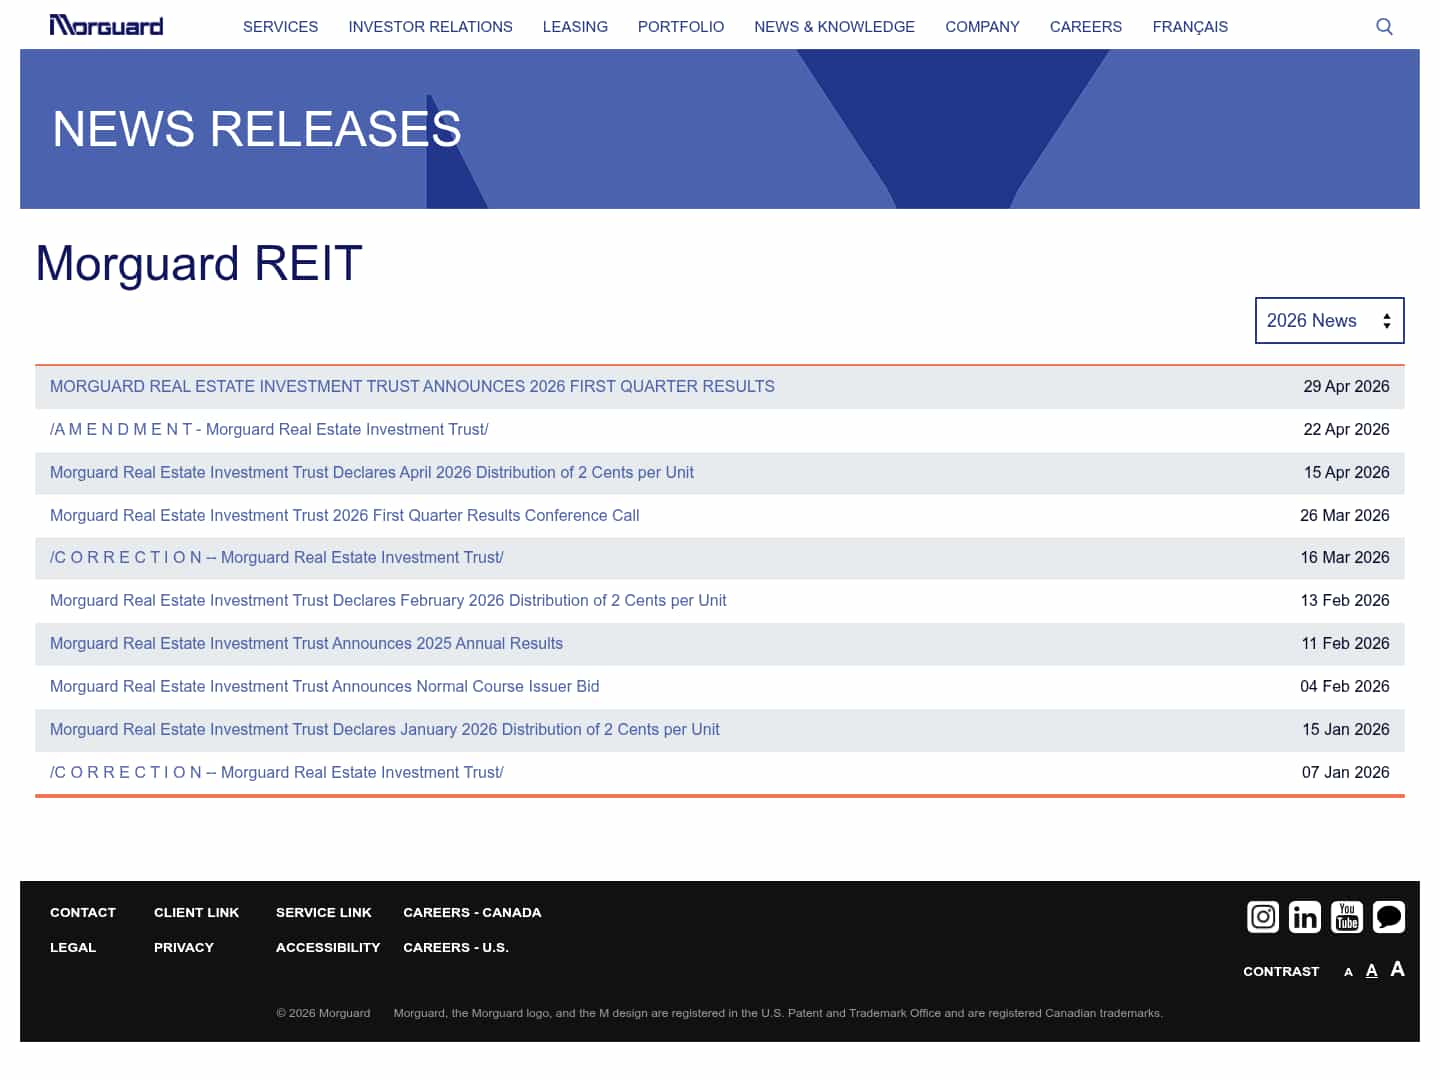Open the search magnifier icon
Image resolution: width=1440 pixels, height=1080 pixels.
pyautogui.click(x=1384, y=26)
